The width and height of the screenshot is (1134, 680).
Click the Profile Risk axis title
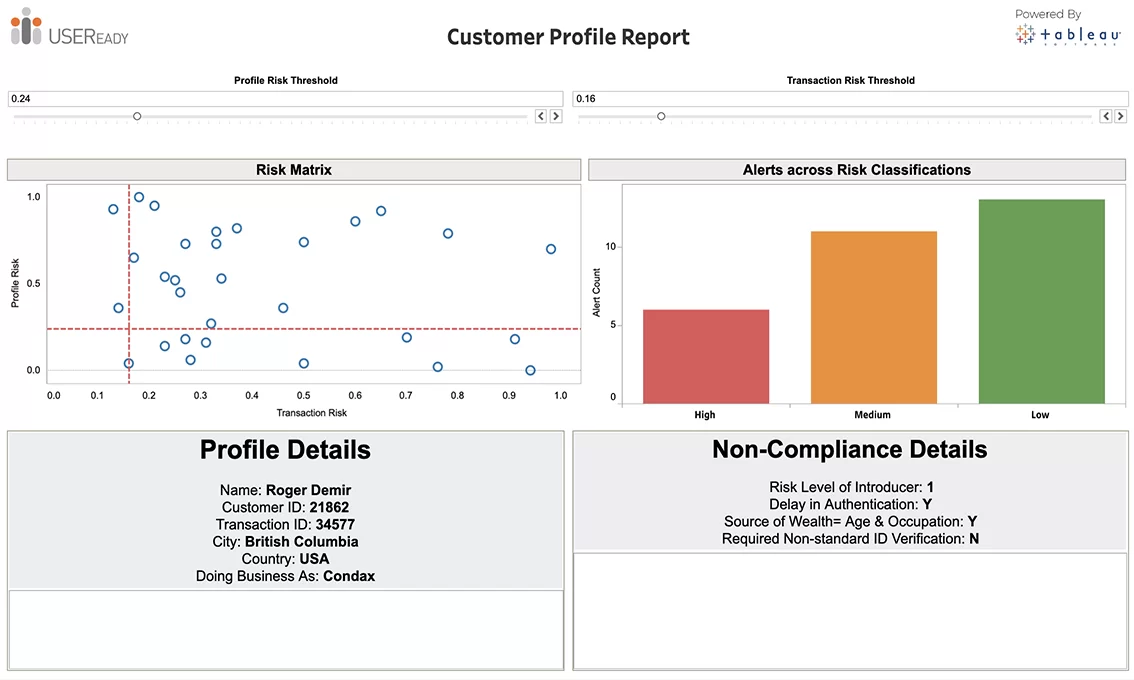point(15,284)
